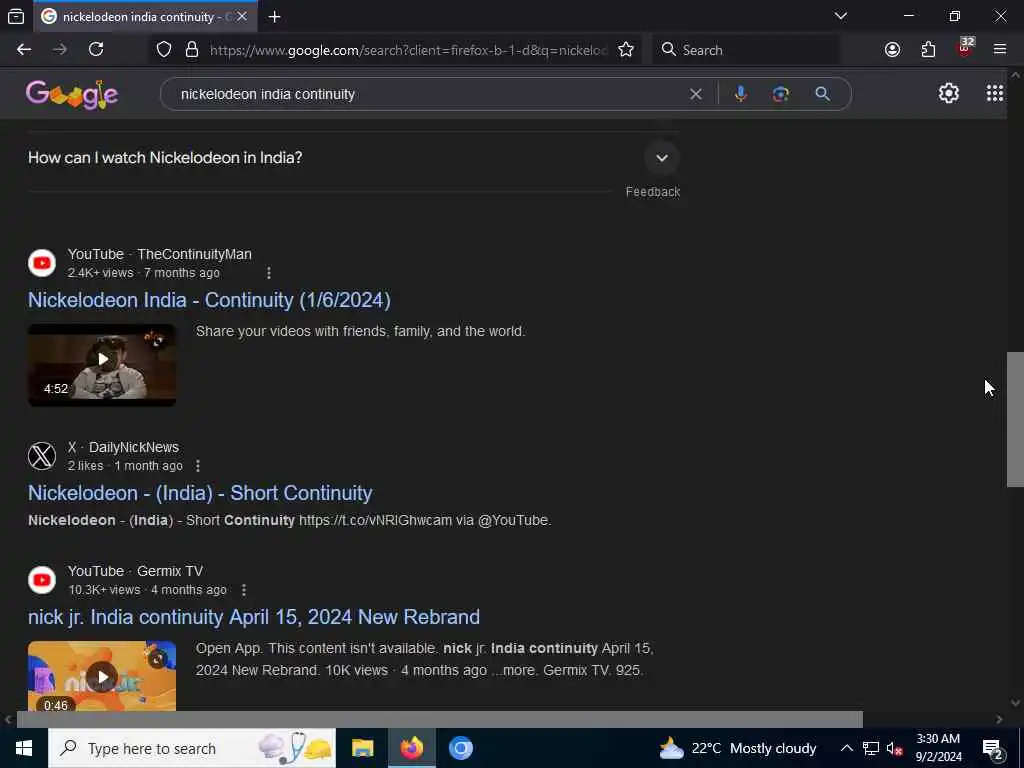Screen dimensions: 1024x768
Task: Click X favicon of DailyNickNews result
Action: (x=42, y=456)
